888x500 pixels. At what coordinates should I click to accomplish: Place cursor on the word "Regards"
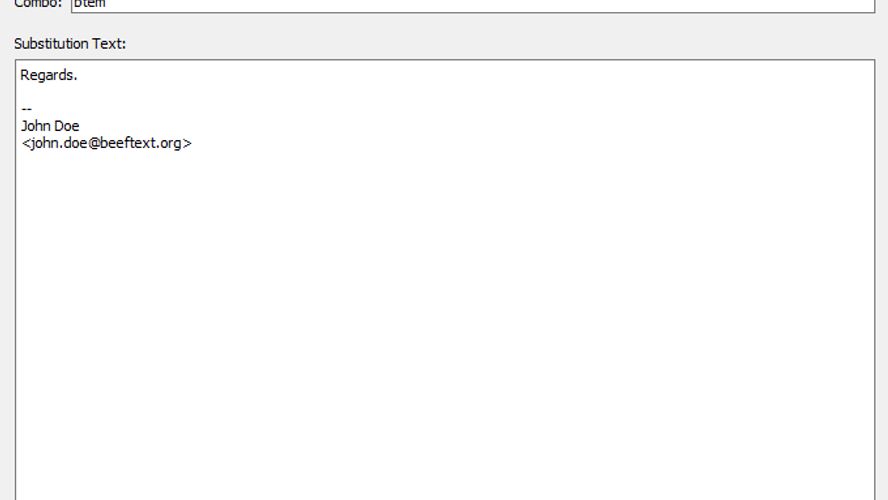pyautogui.click(x=47, y=75)
